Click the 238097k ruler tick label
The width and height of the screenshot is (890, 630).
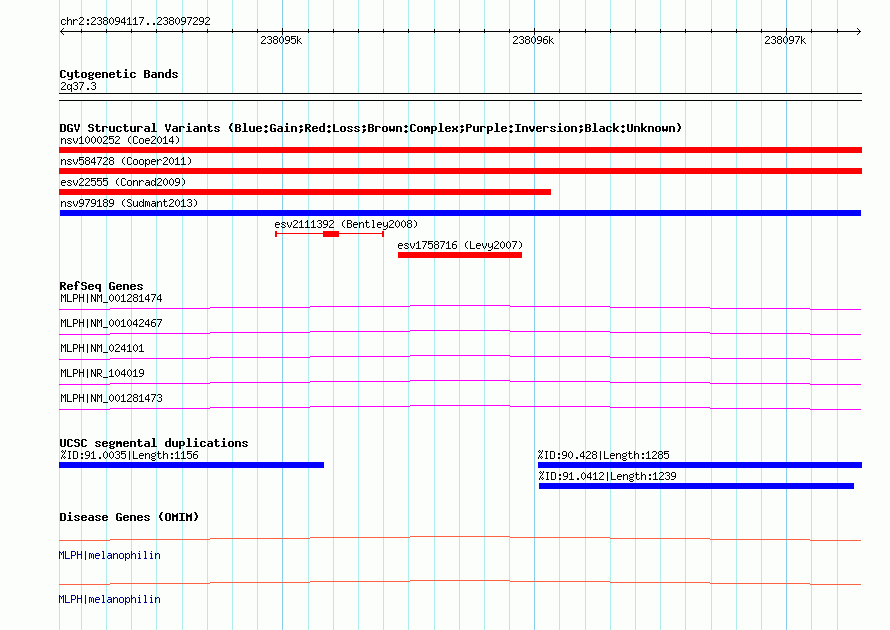coord(785,40)
